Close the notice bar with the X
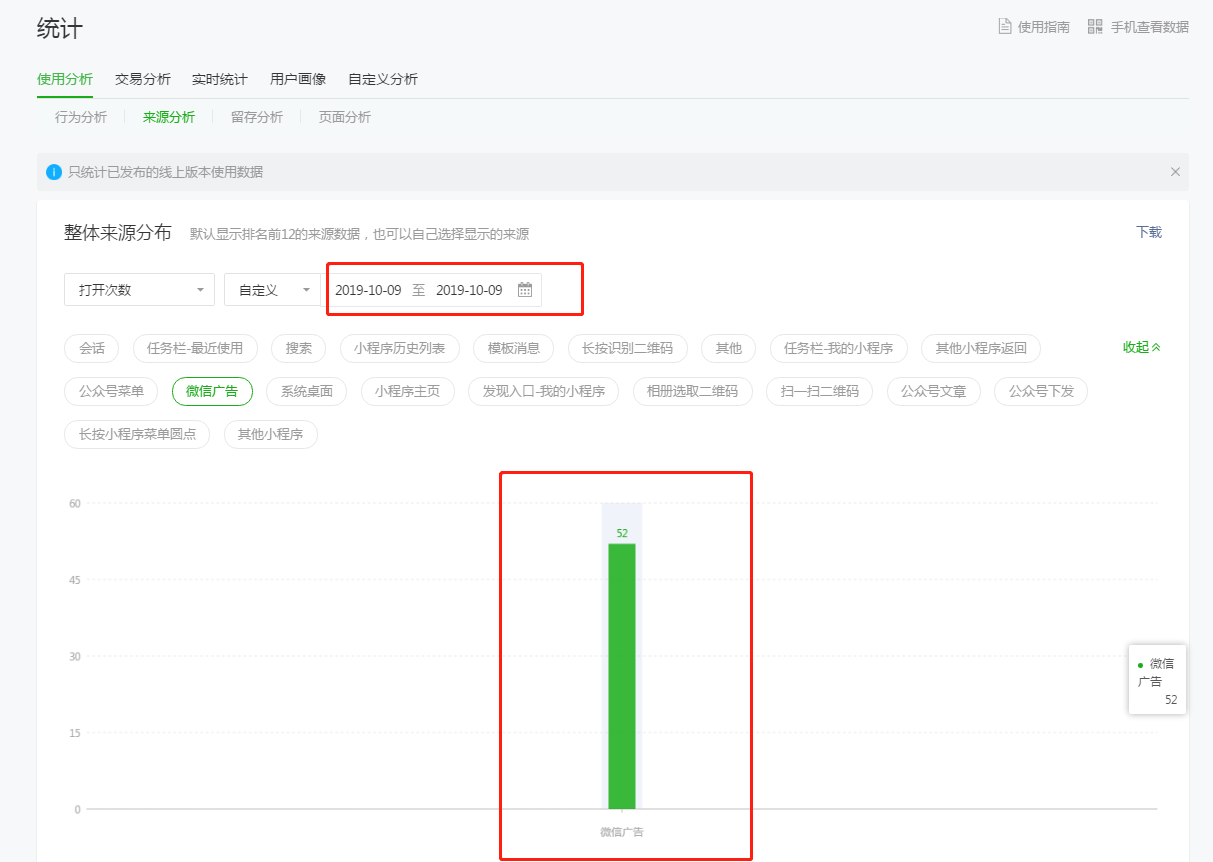Screen dimensions: 1213x862 coord(1176,172)
